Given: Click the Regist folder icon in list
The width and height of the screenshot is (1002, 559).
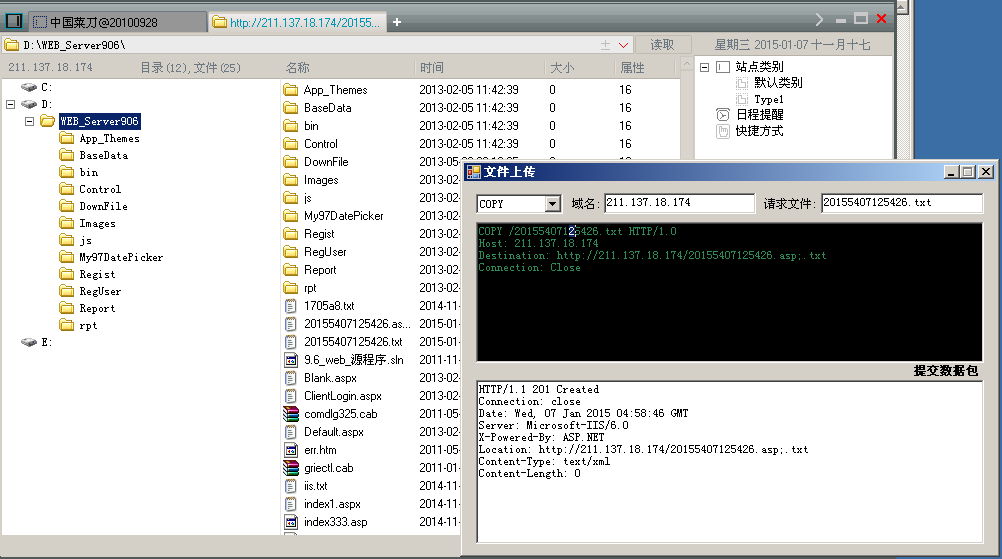Looking at the screenshot, I should coord(291,234).
